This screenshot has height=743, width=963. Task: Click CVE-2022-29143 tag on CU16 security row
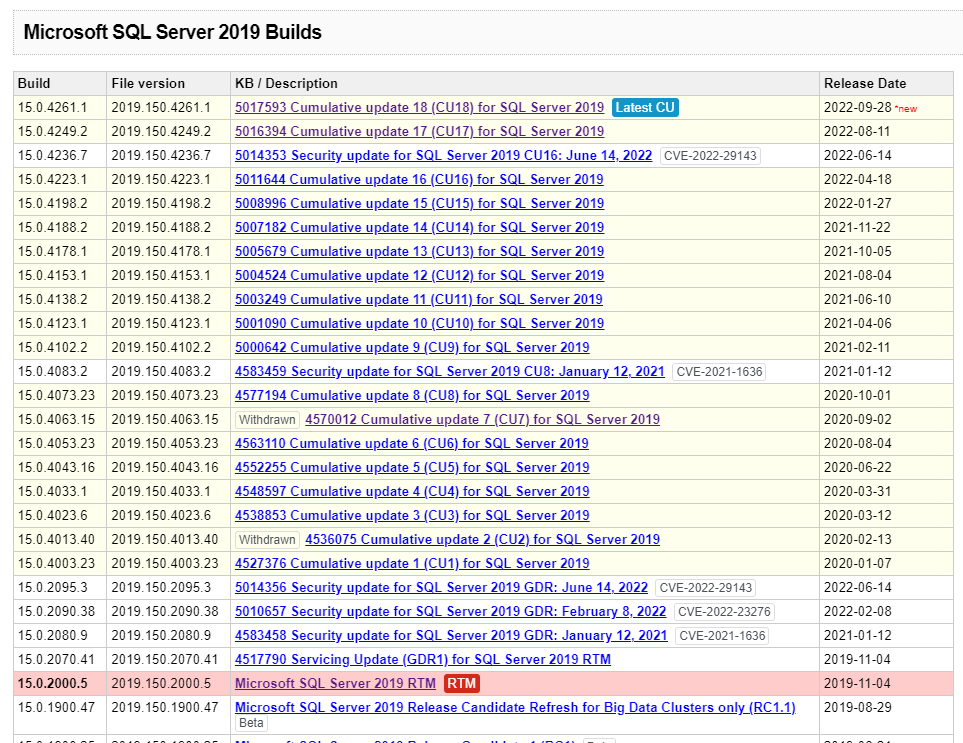click(x=710, y=156)
